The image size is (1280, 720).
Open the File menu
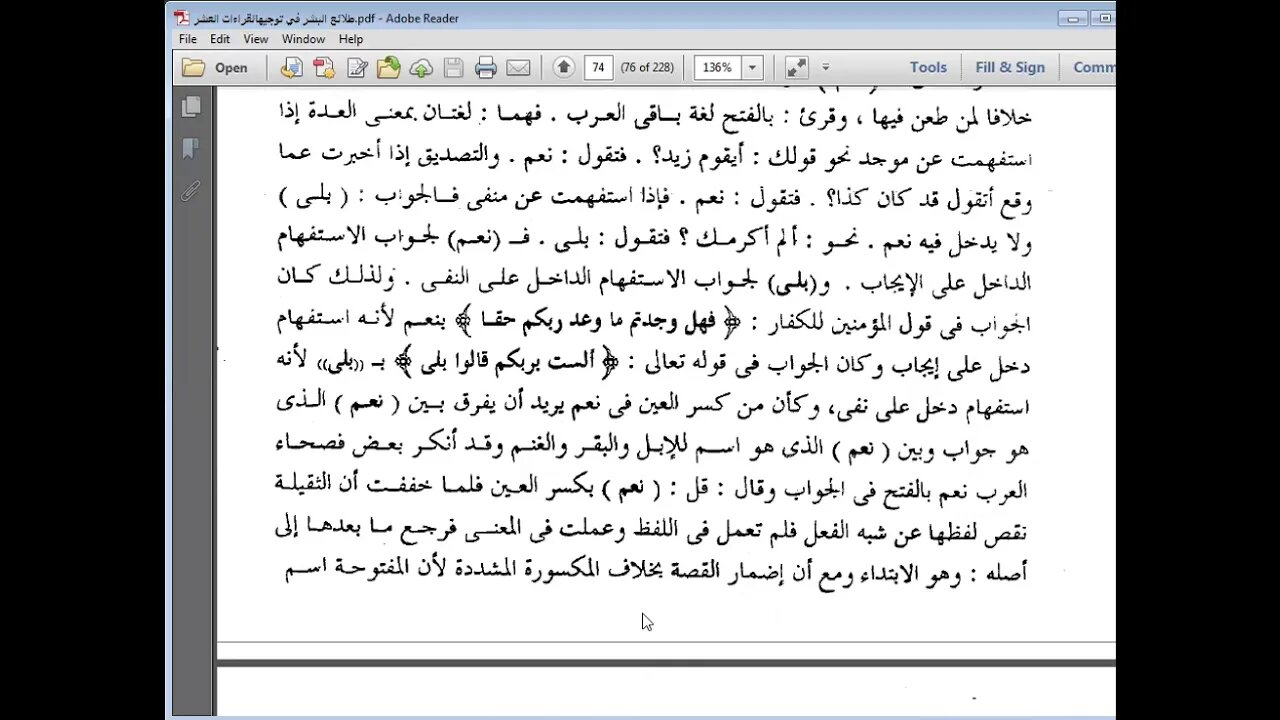pyautogui.click(x=188, y=39)
